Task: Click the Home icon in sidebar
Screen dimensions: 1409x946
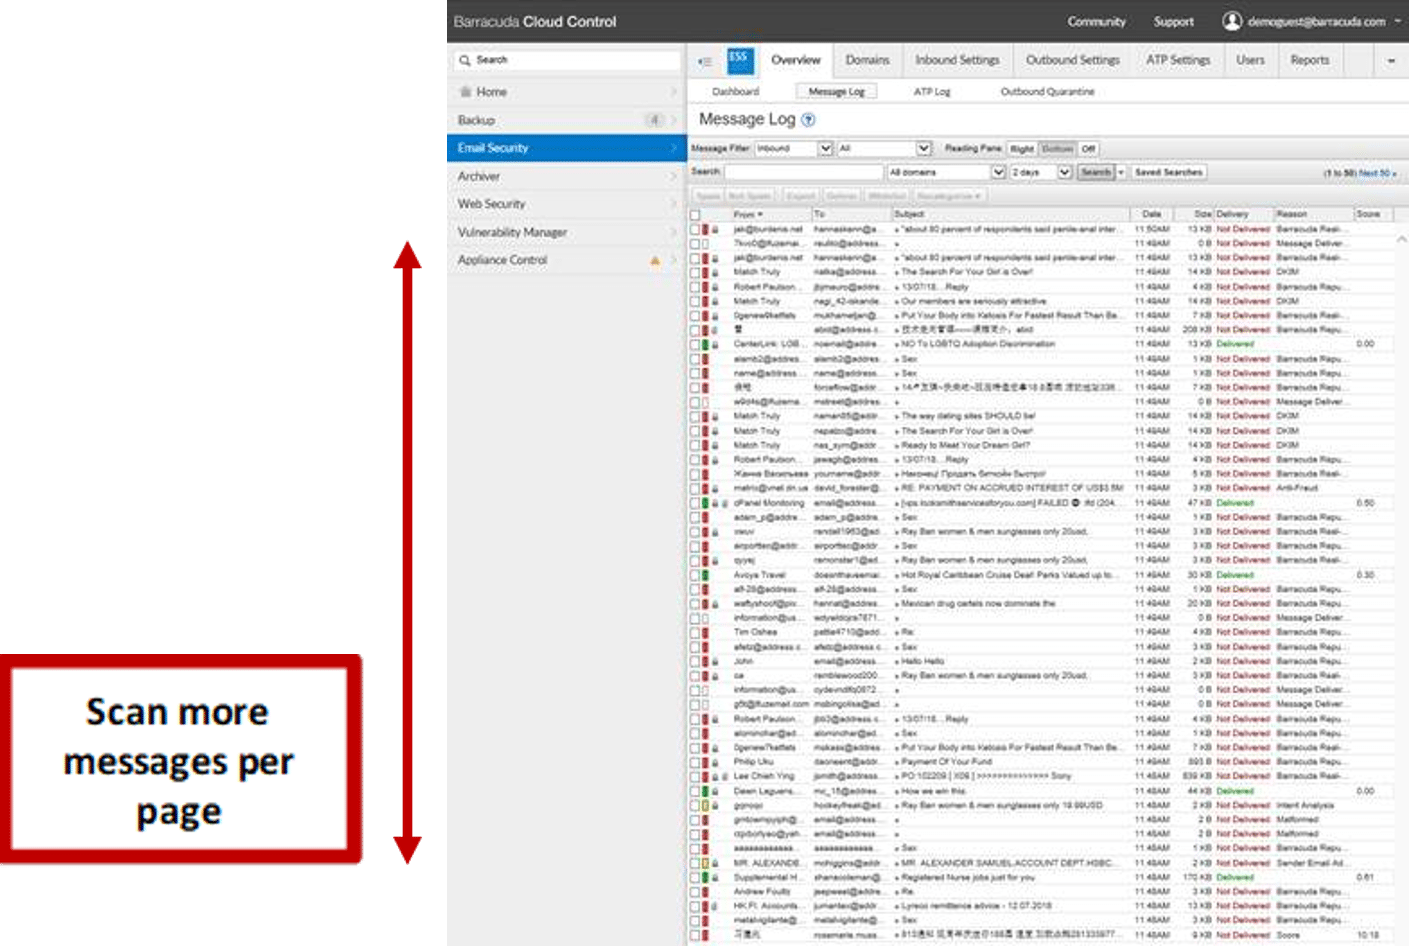Action: pos(465,92)
